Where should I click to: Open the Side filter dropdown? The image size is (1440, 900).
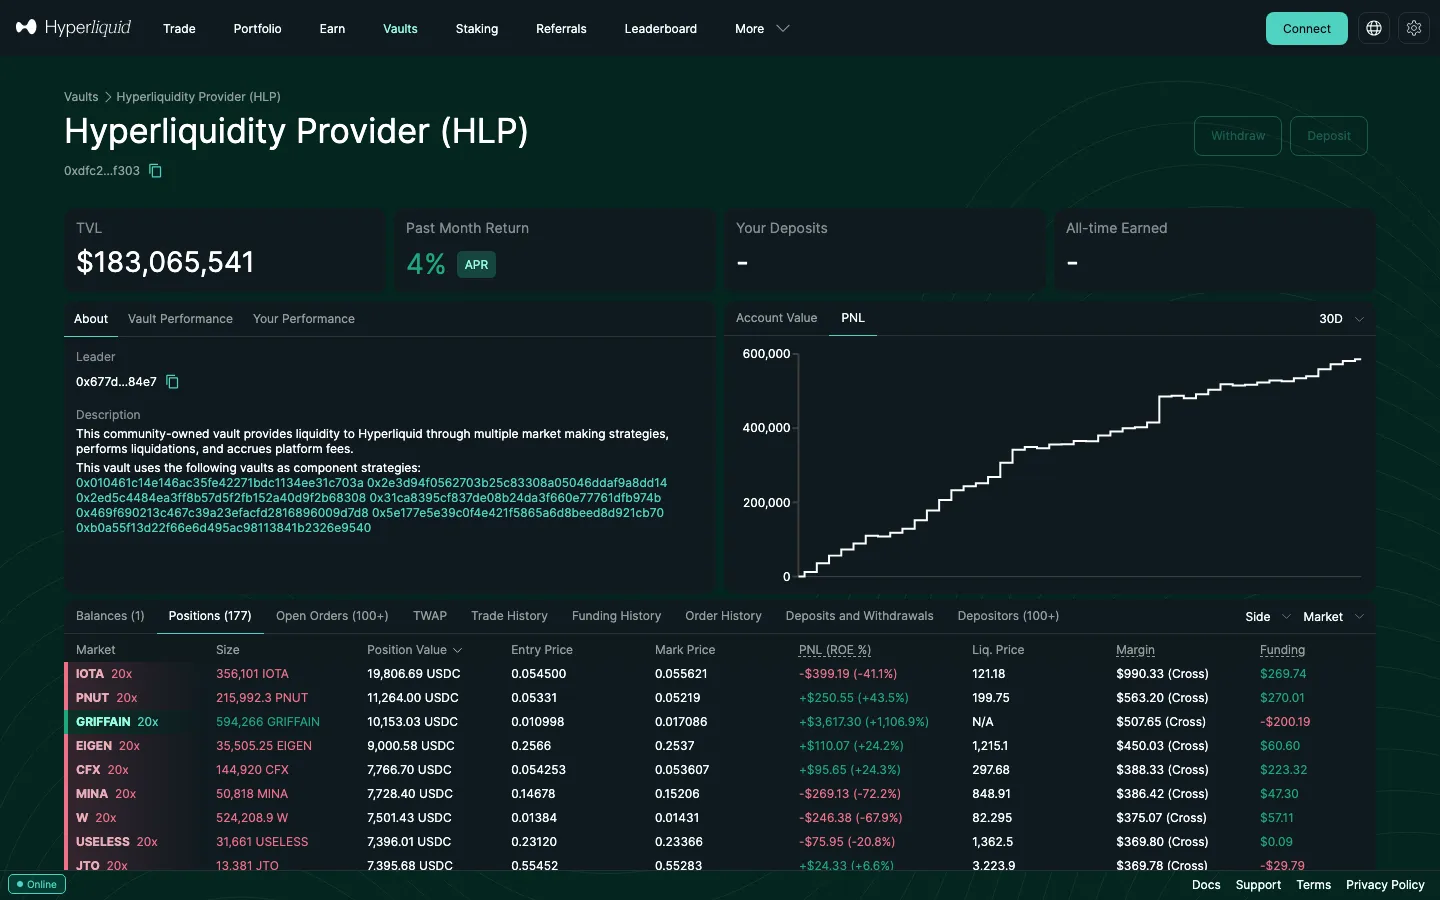[x=1268, y=617]
